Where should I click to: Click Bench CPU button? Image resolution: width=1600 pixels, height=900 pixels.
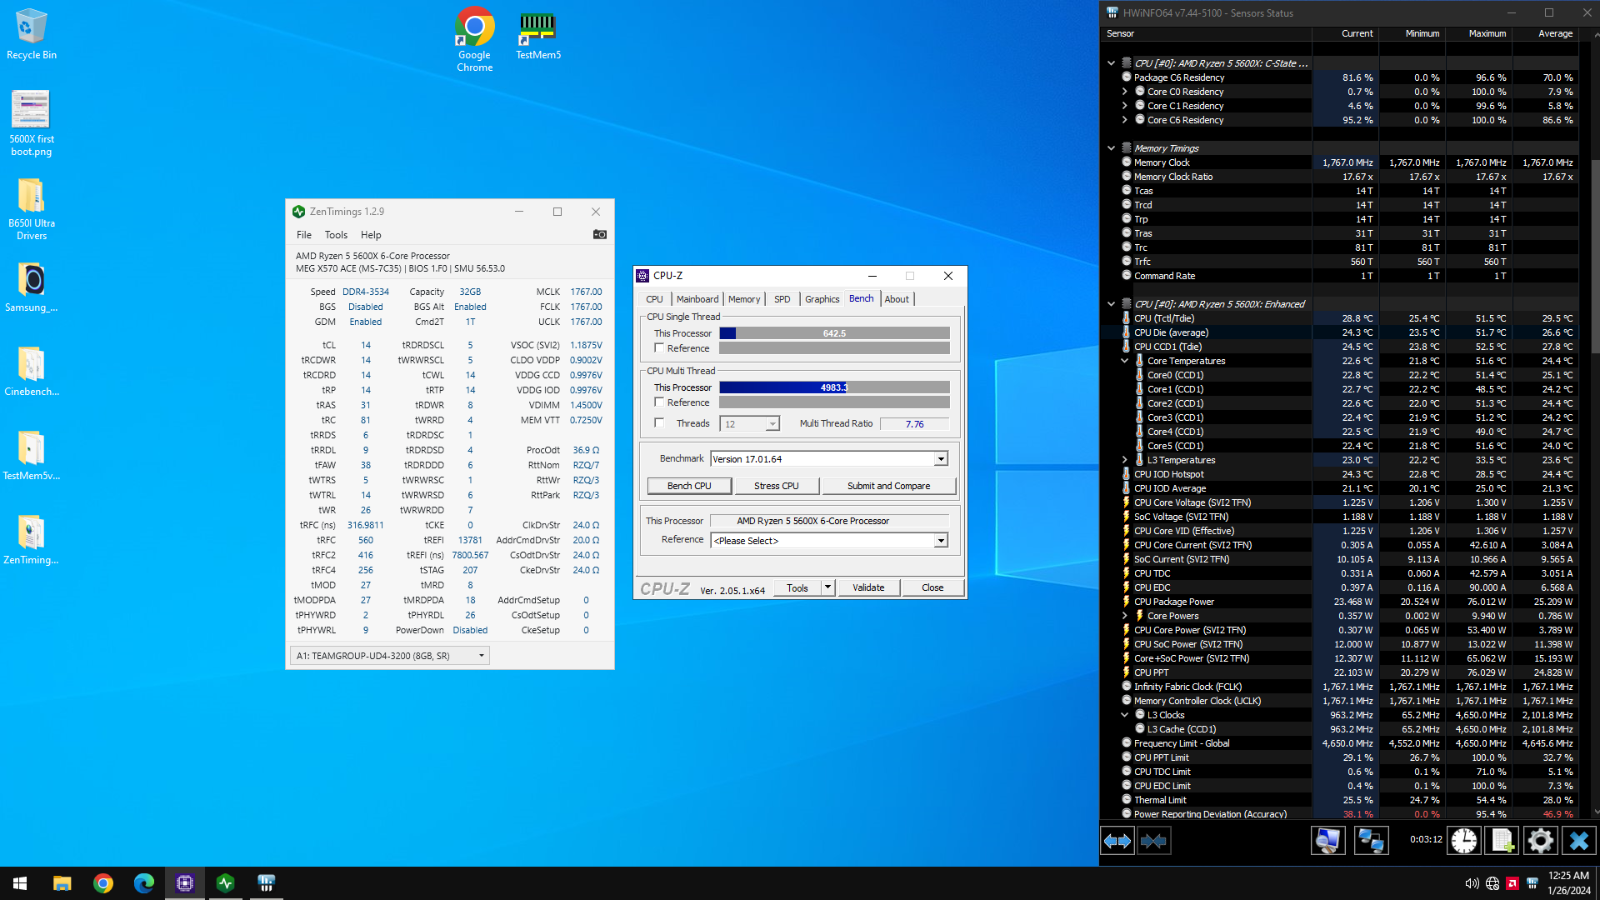tap(690, 486)
